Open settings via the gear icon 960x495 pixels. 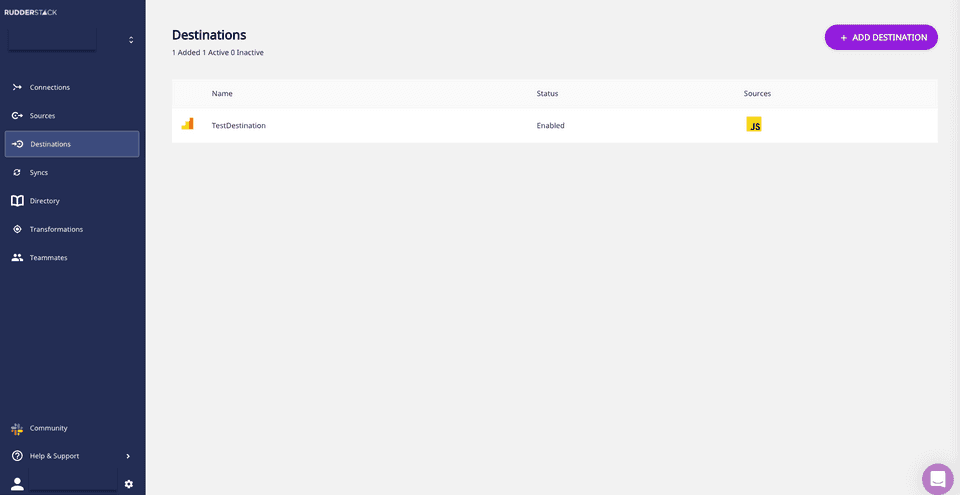point(128,484)
